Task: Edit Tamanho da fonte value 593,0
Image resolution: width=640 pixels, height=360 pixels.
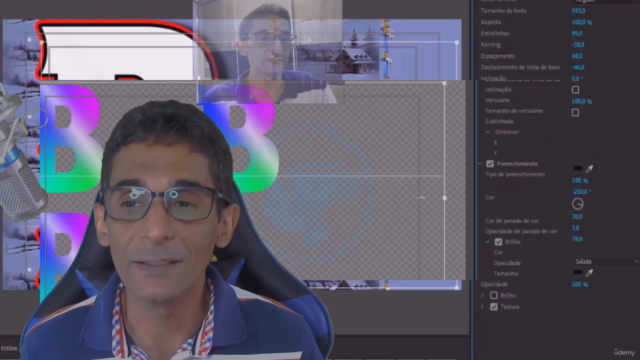Action: click(x=578, y=11)
